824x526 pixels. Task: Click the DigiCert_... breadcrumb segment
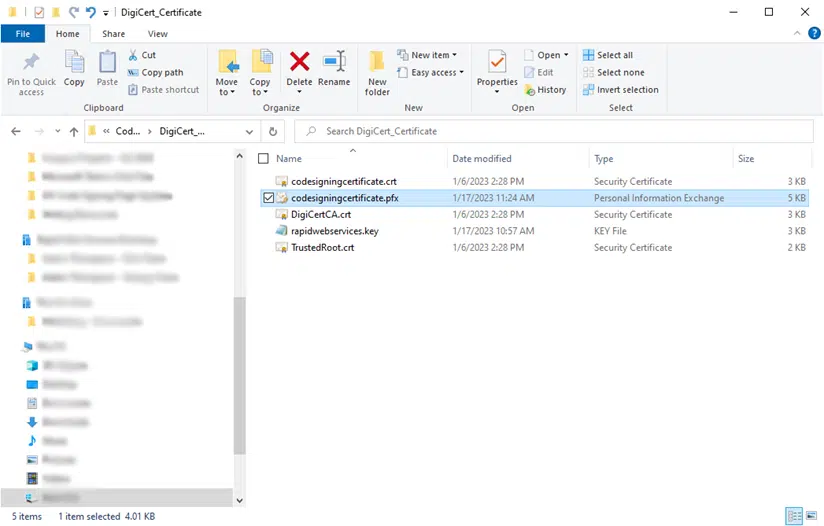click(182, 131)
